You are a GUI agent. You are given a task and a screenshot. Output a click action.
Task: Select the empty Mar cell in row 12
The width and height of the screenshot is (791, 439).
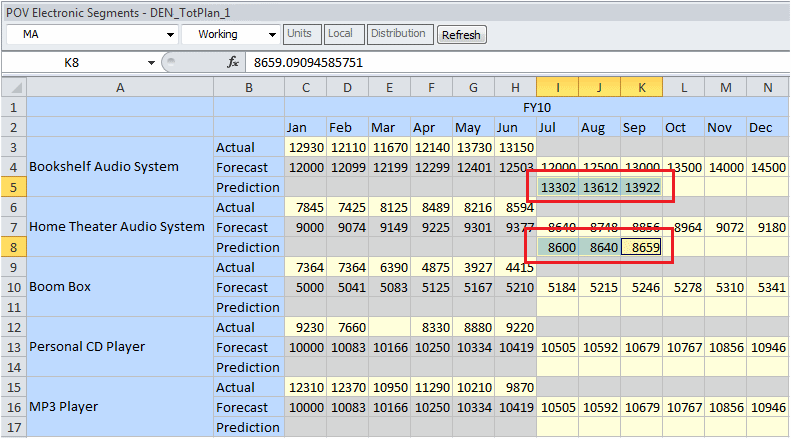[389, 327]
